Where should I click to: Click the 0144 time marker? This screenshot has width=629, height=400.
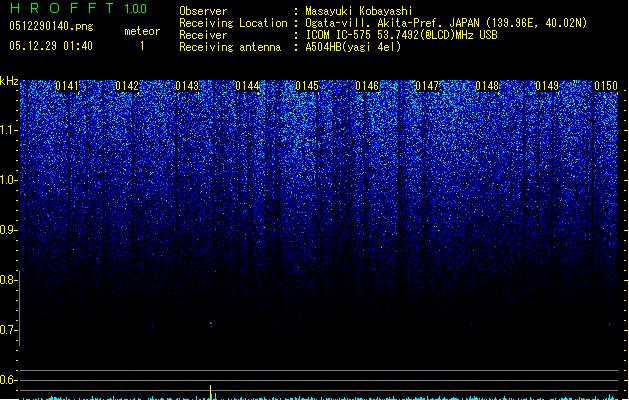click(x=247, y=86)
